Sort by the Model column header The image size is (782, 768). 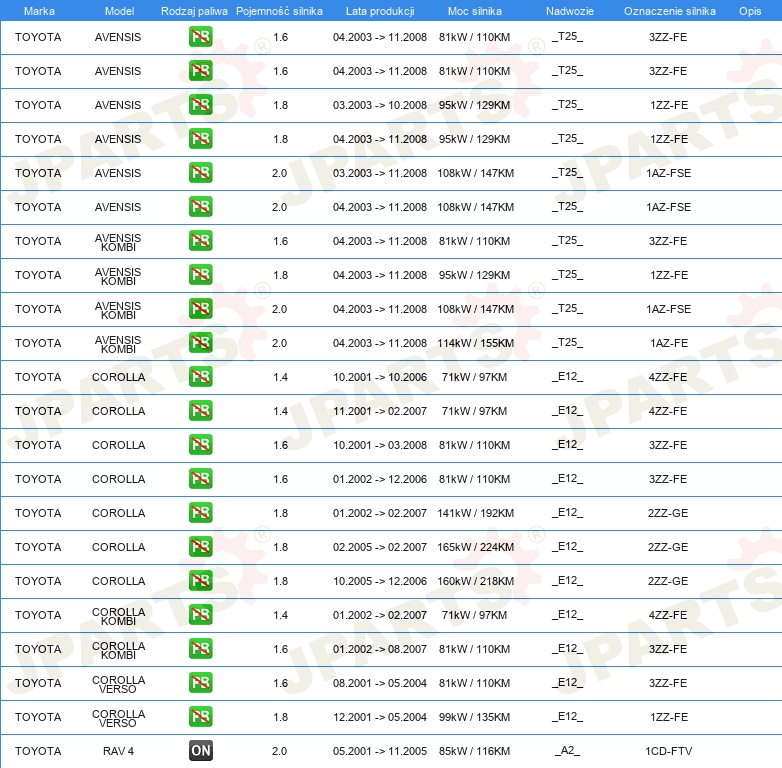[119, 11]
